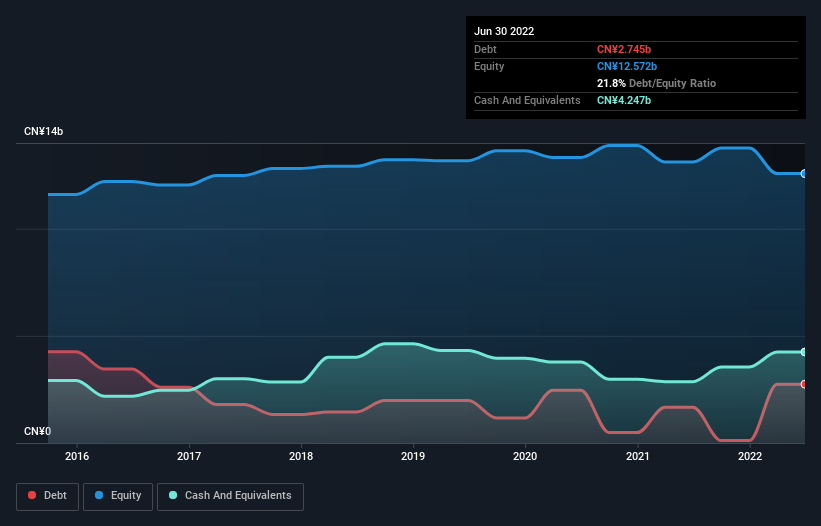
Task: Click the 2017 x-axis label
Action: pos(189,456)
